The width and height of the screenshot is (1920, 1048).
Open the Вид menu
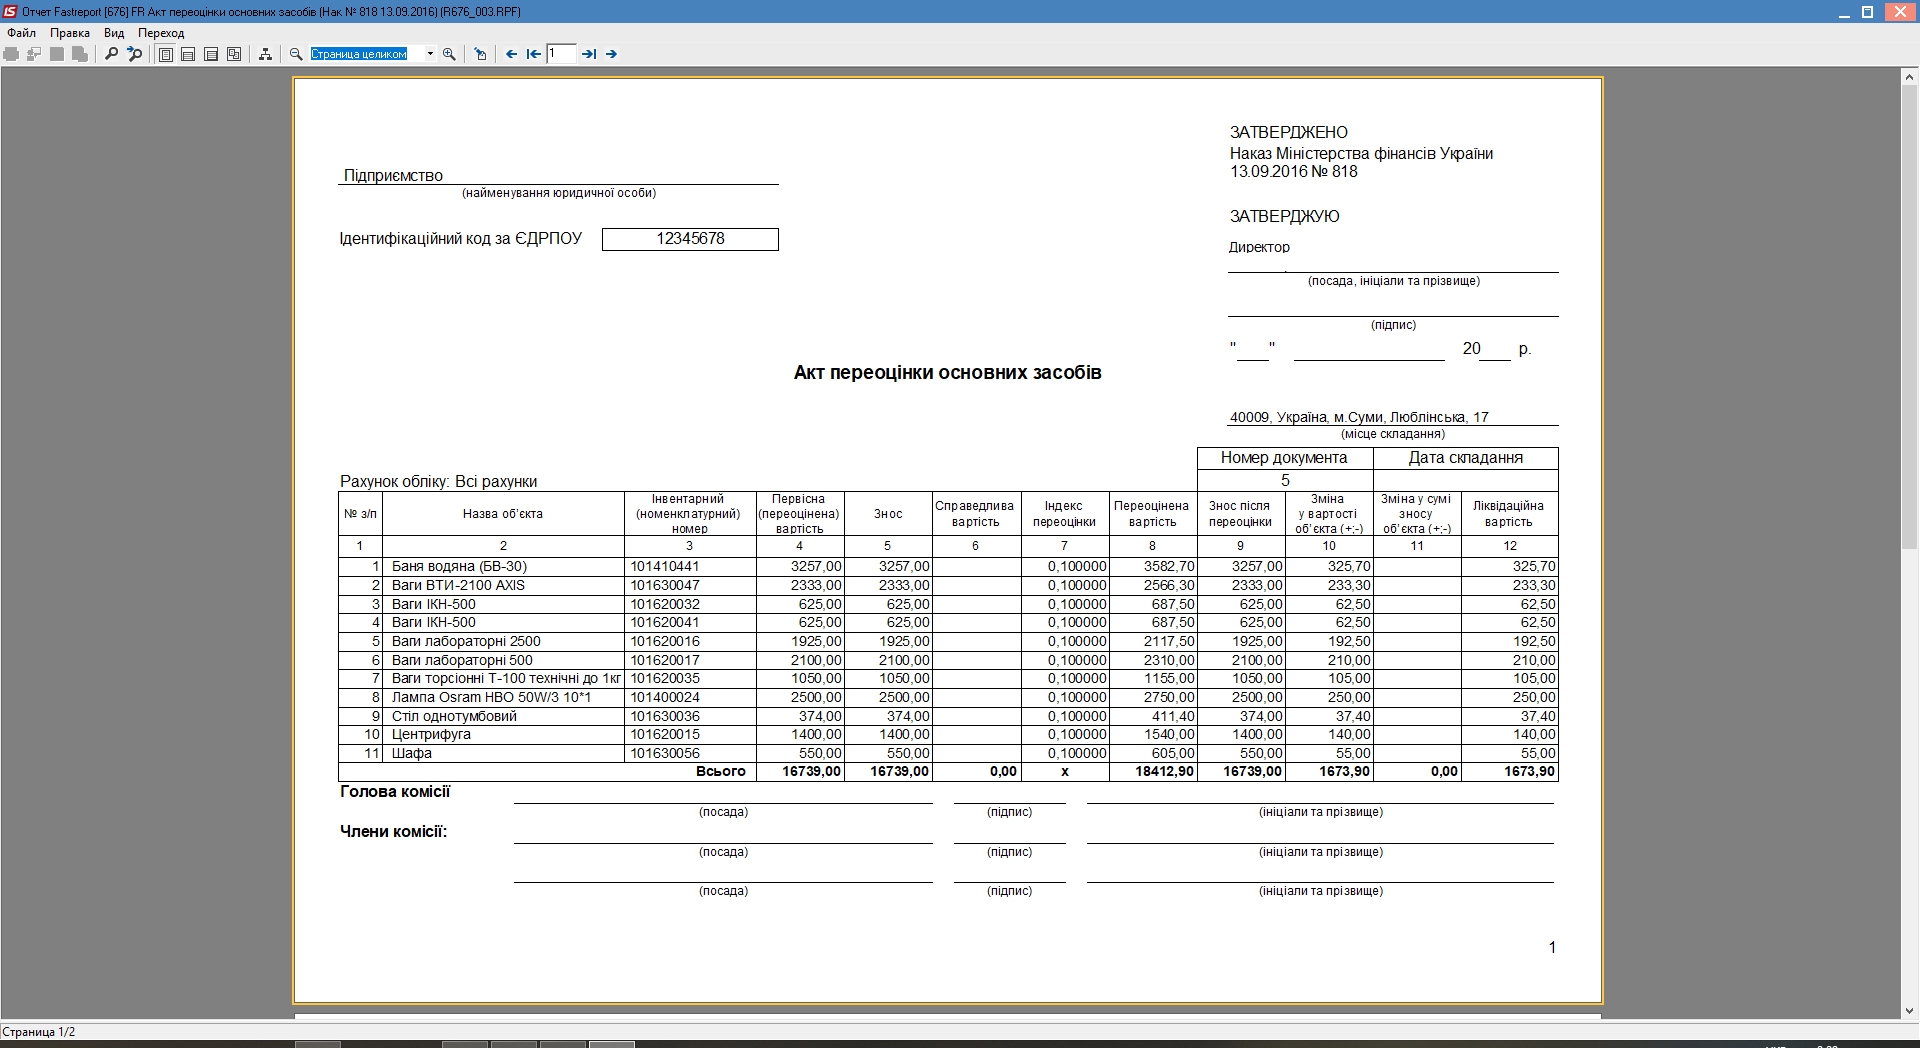(114, 33)
